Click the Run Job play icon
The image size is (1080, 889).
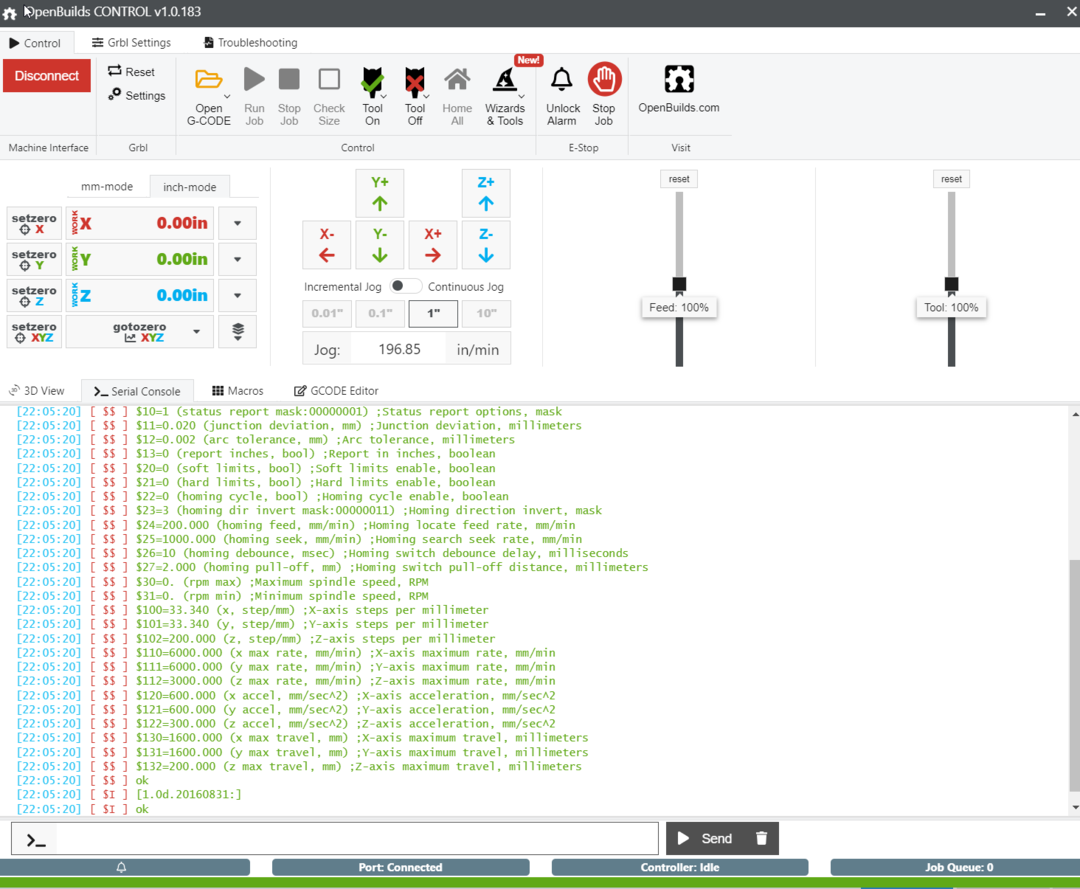[x=254, y=80]
